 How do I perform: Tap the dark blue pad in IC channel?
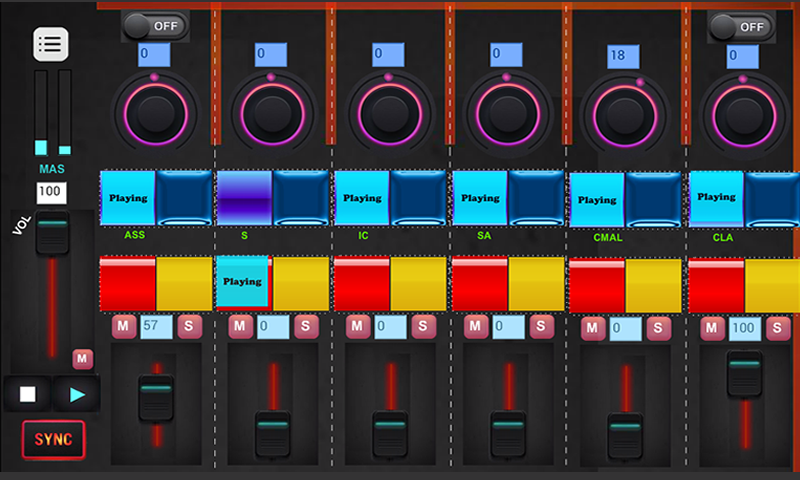(418, 198)
